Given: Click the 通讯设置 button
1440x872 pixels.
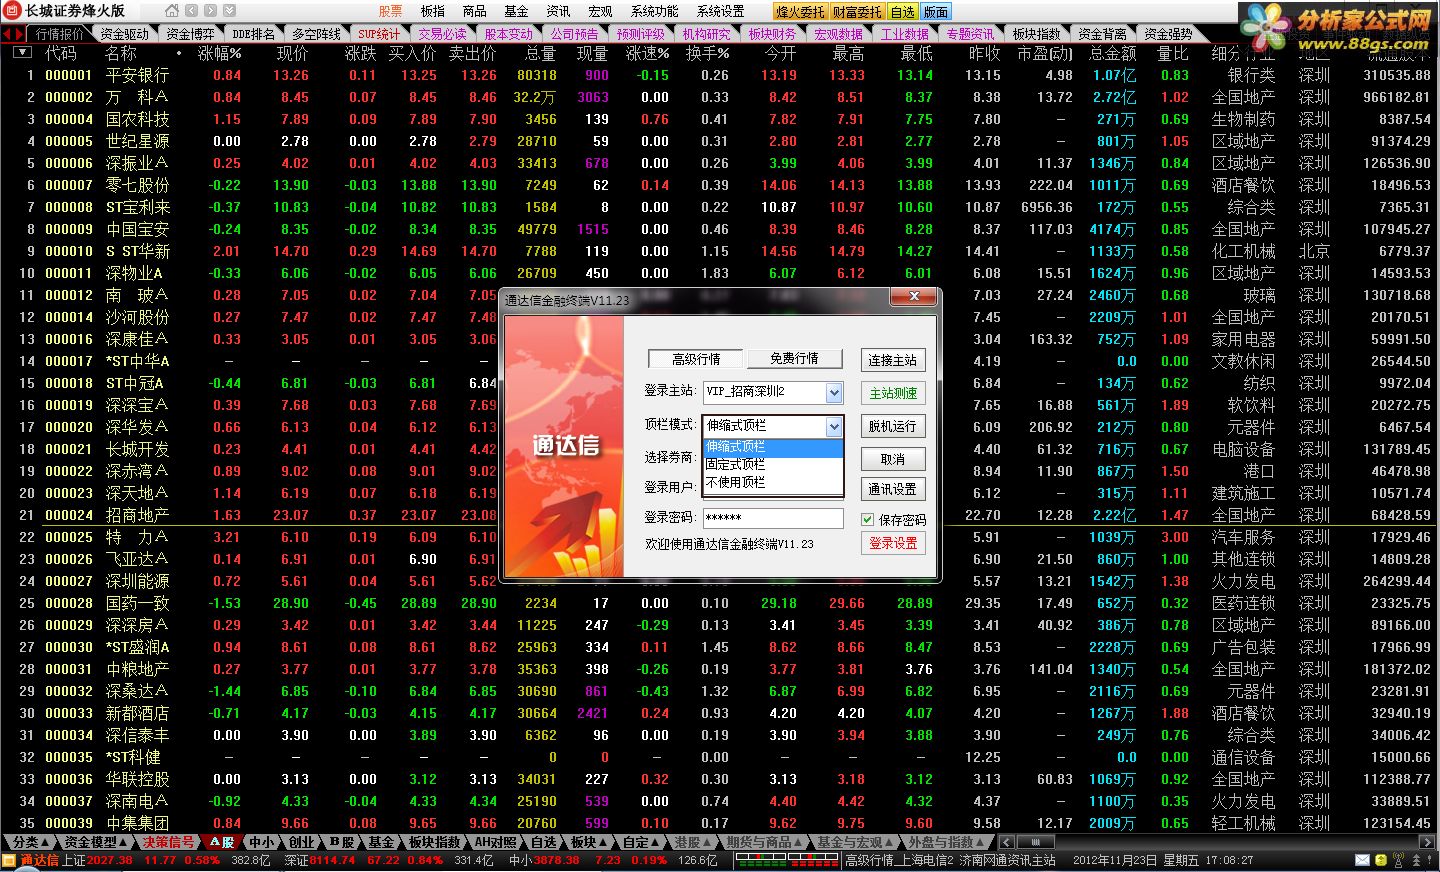Looking at the screenshot, I should click(x=893, y=489).
